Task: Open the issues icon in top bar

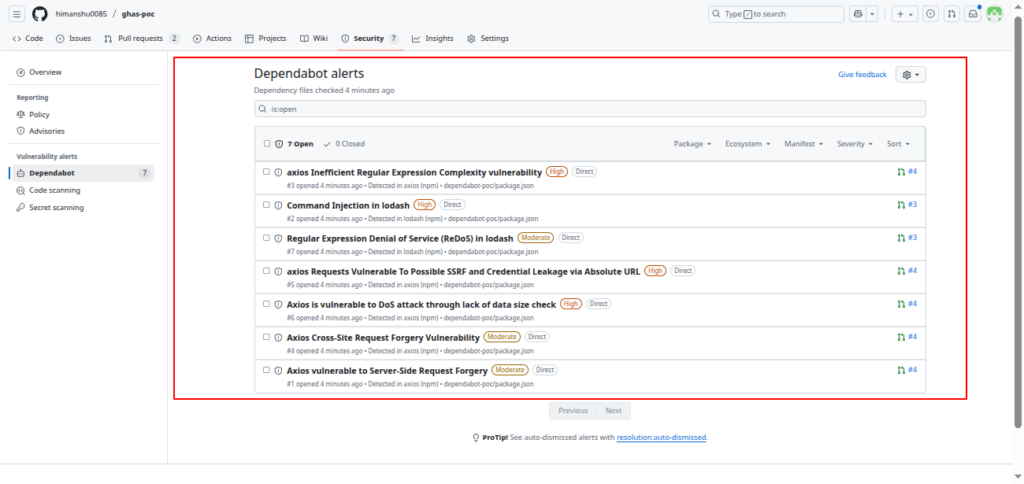Action: coord(931,14)
